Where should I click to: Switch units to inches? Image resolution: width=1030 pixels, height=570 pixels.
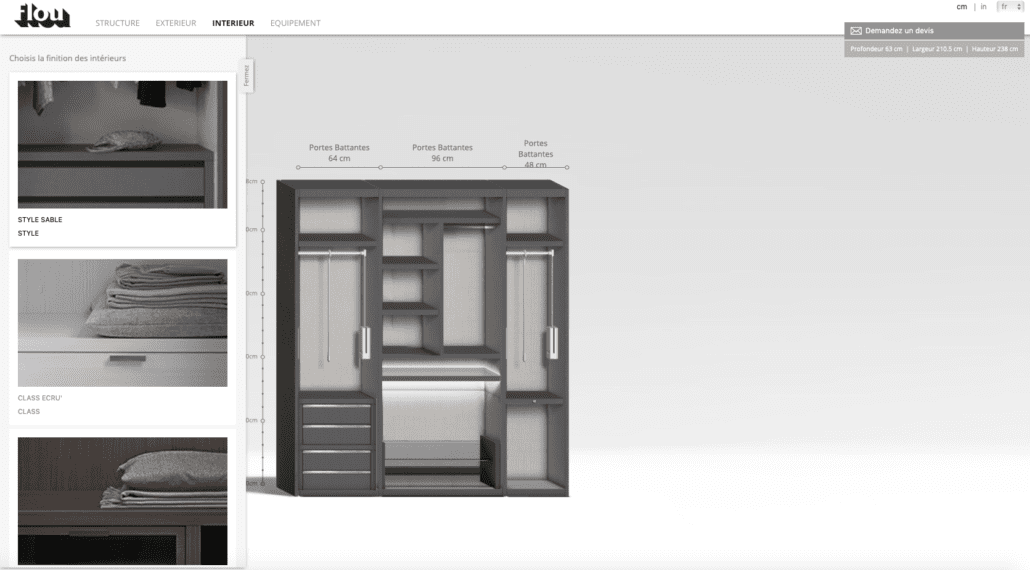point(983,7)
